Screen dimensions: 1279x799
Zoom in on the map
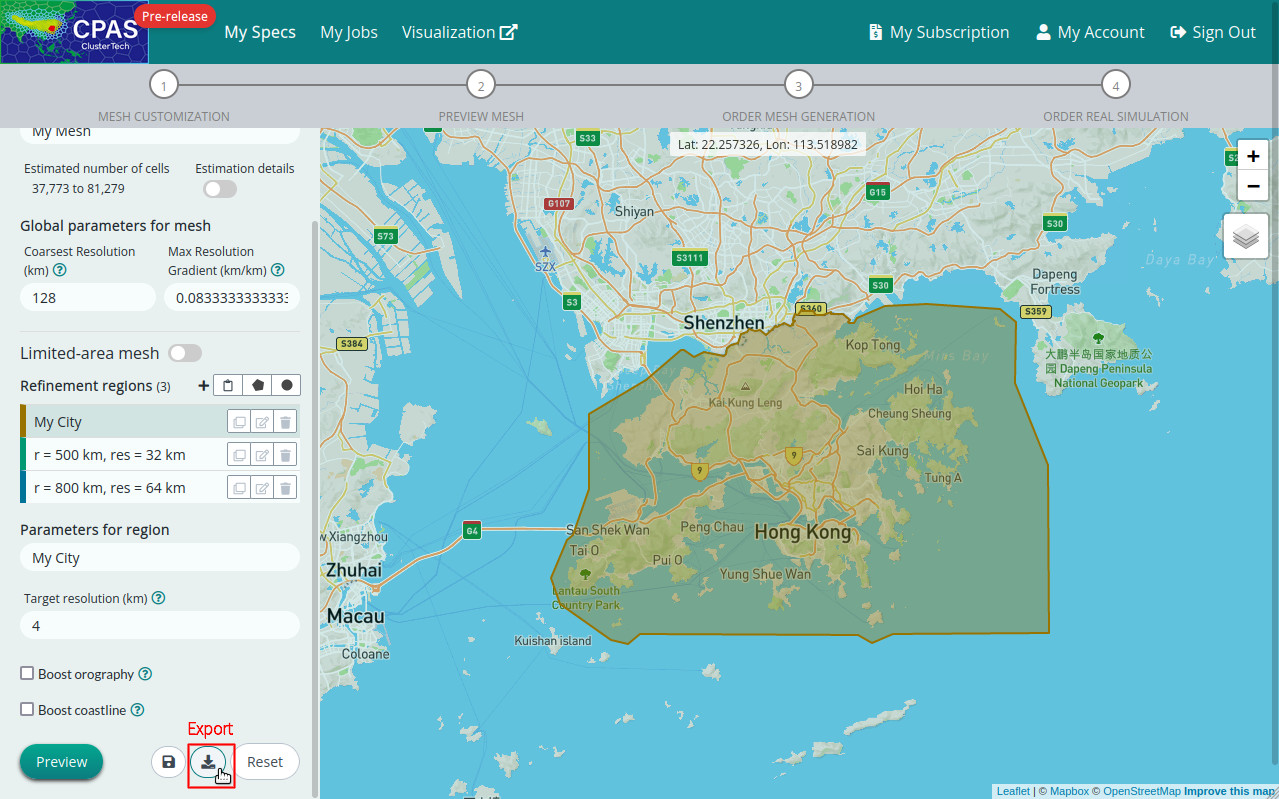[x=1253, y=156]
